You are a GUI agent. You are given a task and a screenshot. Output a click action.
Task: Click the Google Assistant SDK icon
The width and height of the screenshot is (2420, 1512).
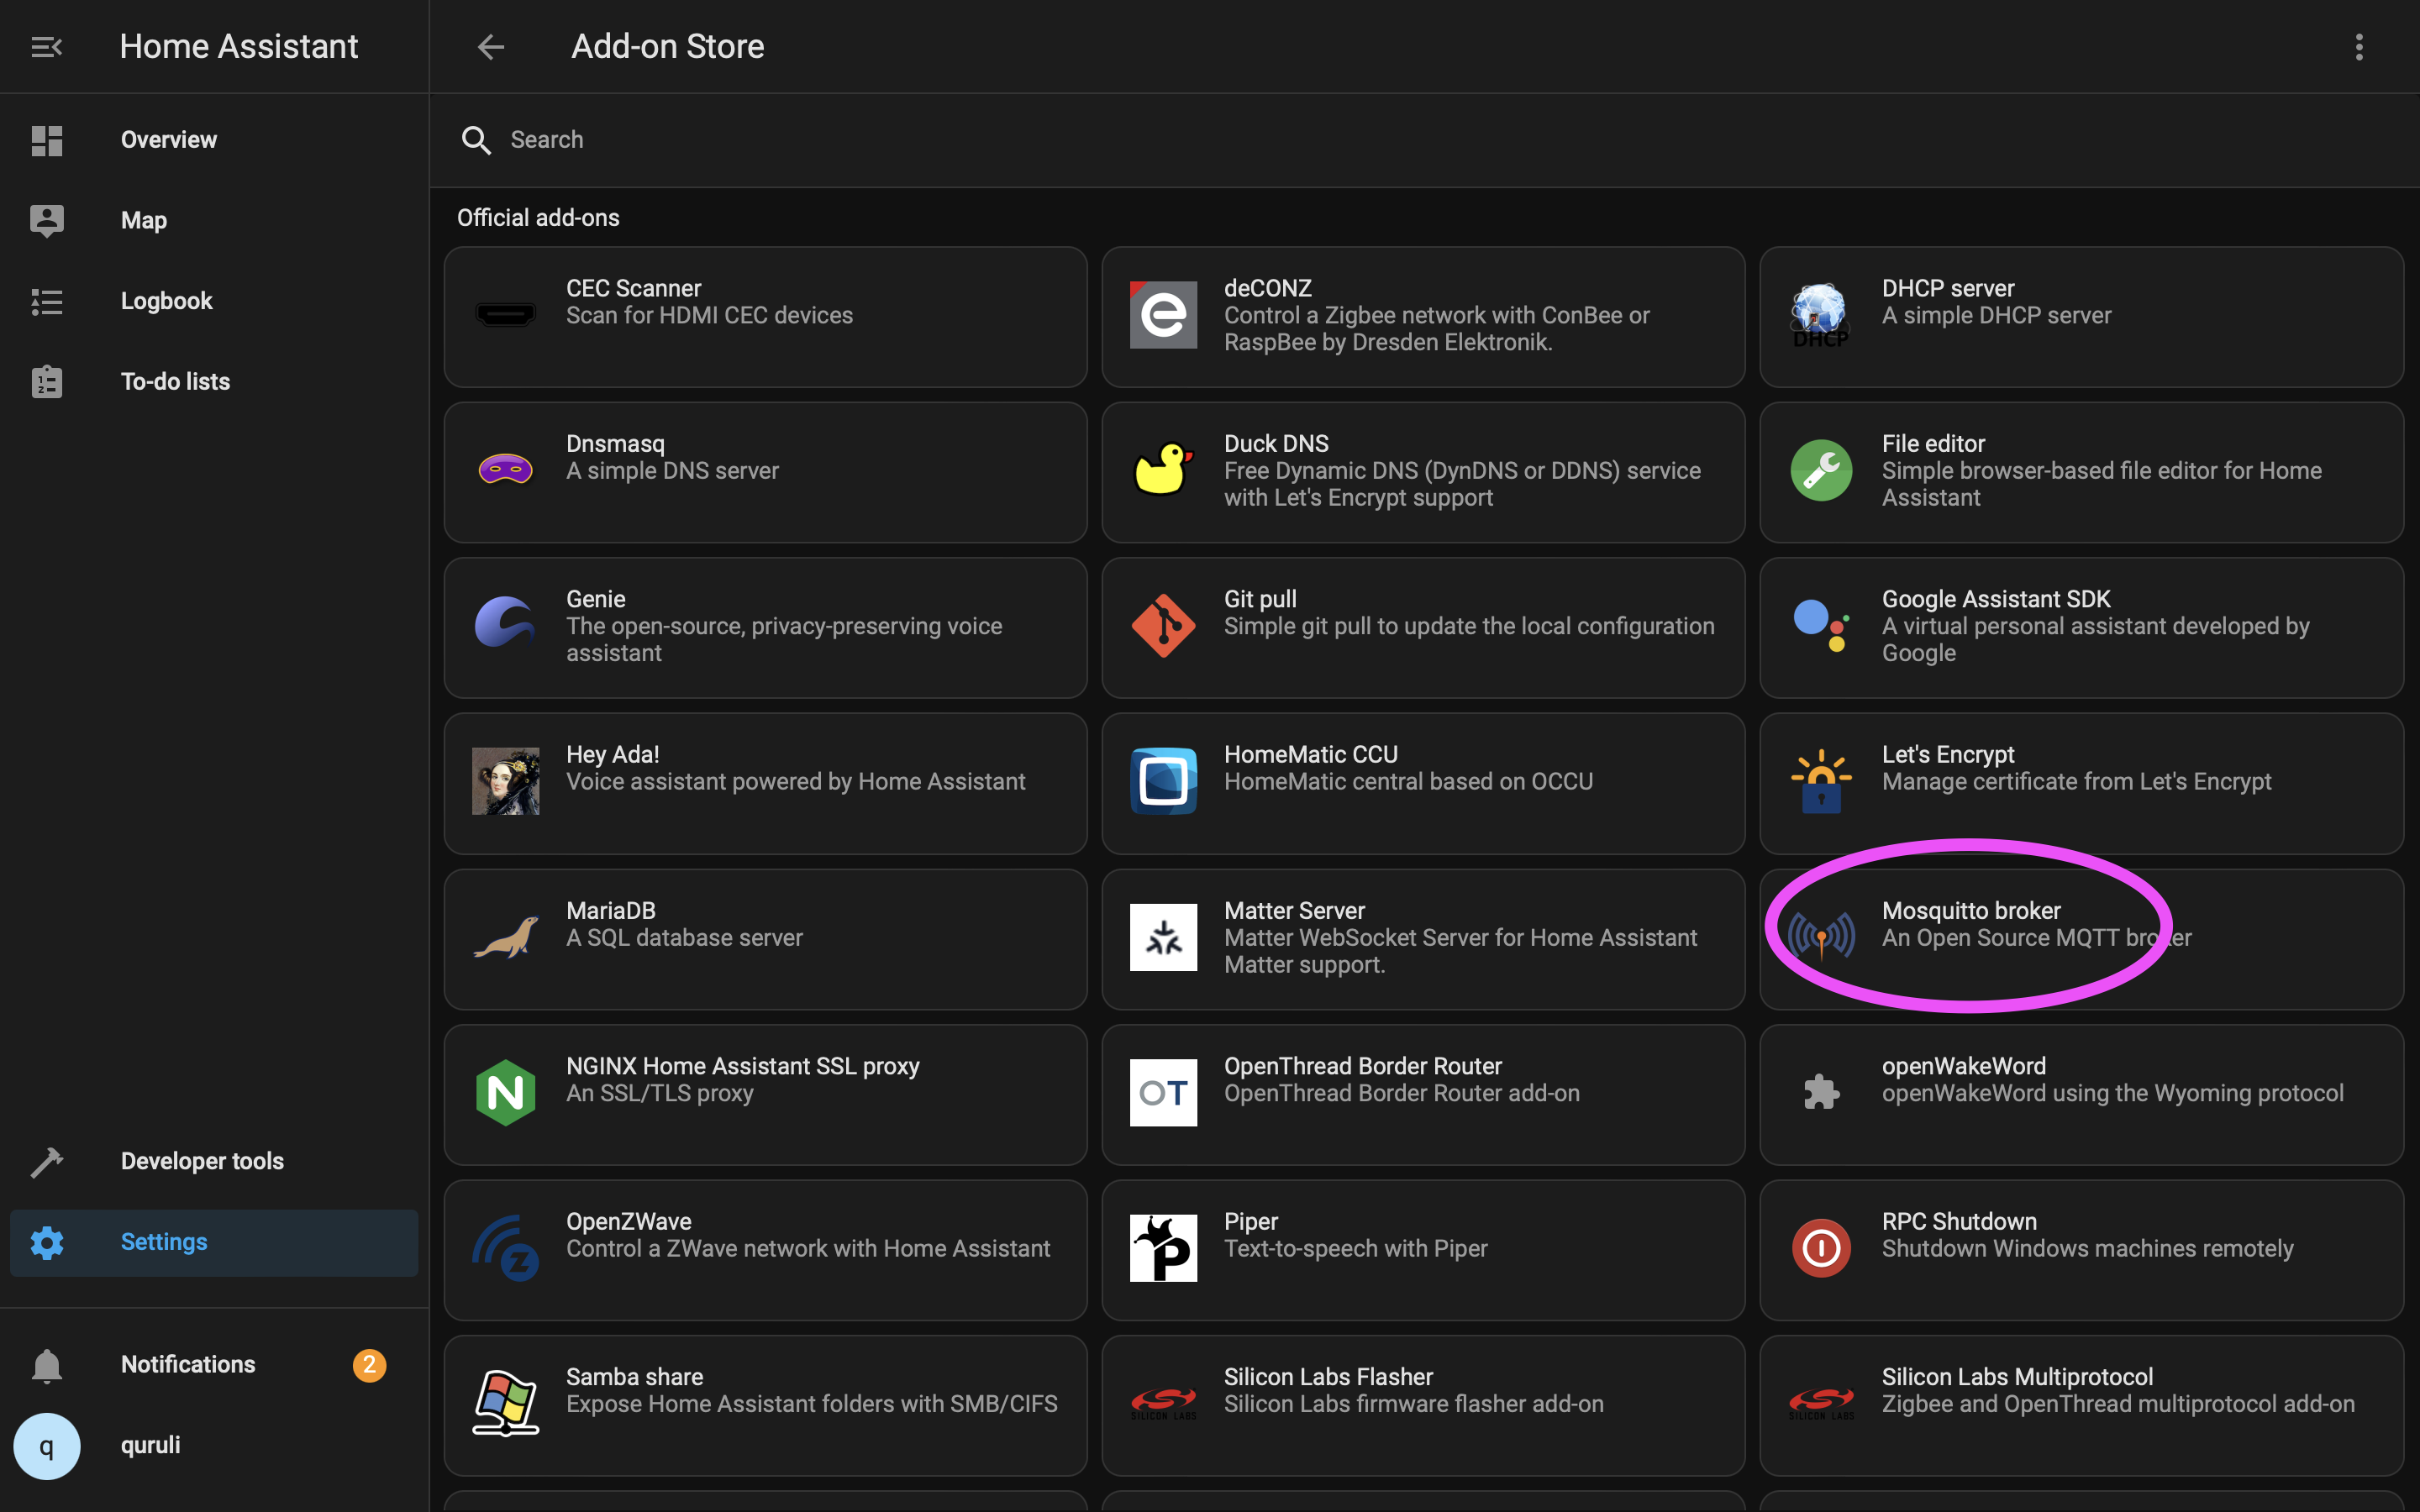(x=1821, y=626)
